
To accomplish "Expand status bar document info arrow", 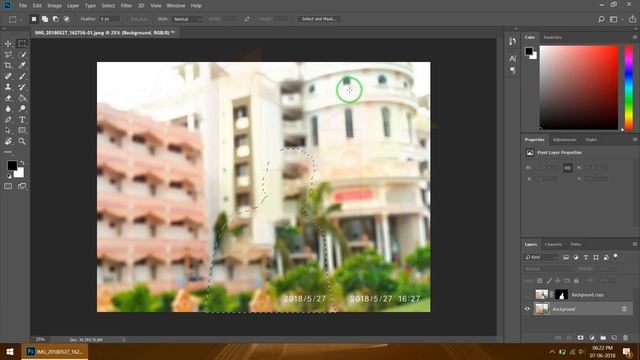I will [124, 340].
